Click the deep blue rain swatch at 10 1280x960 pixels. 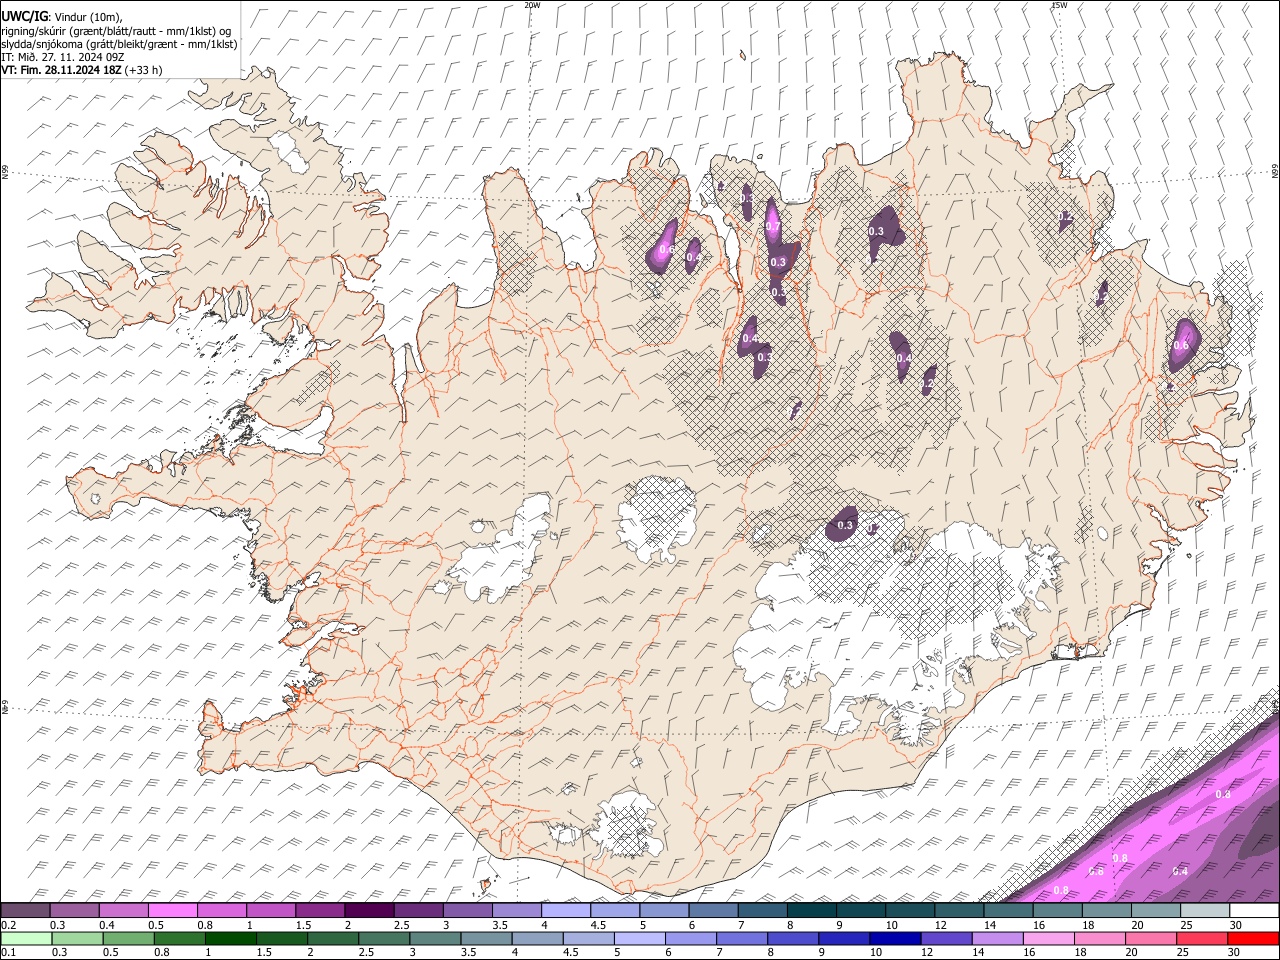click(x=893, y=938)
